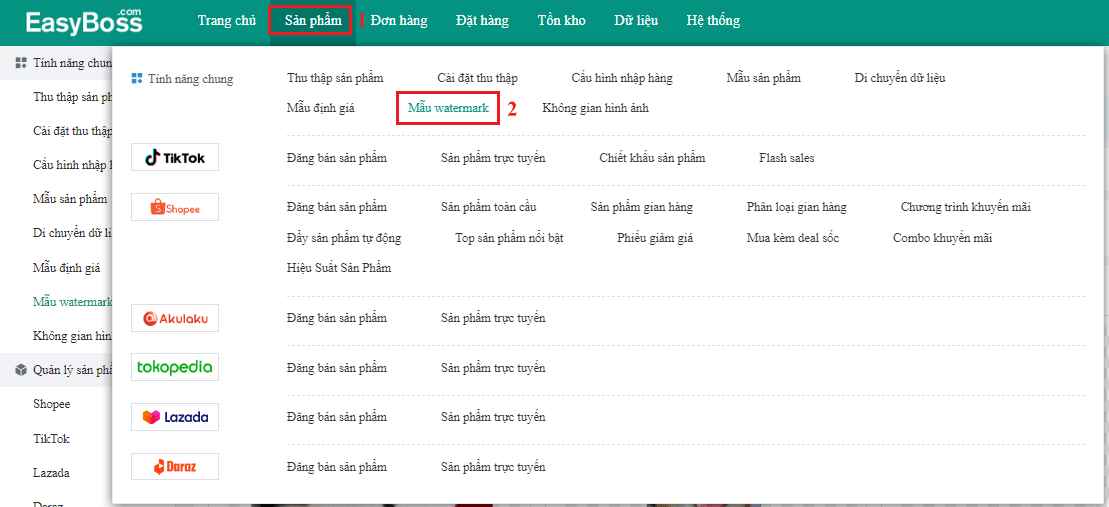Open TikTok Đăng bán sản phẩm
This screenshot has height=507, width=1109.
(337, 158)
